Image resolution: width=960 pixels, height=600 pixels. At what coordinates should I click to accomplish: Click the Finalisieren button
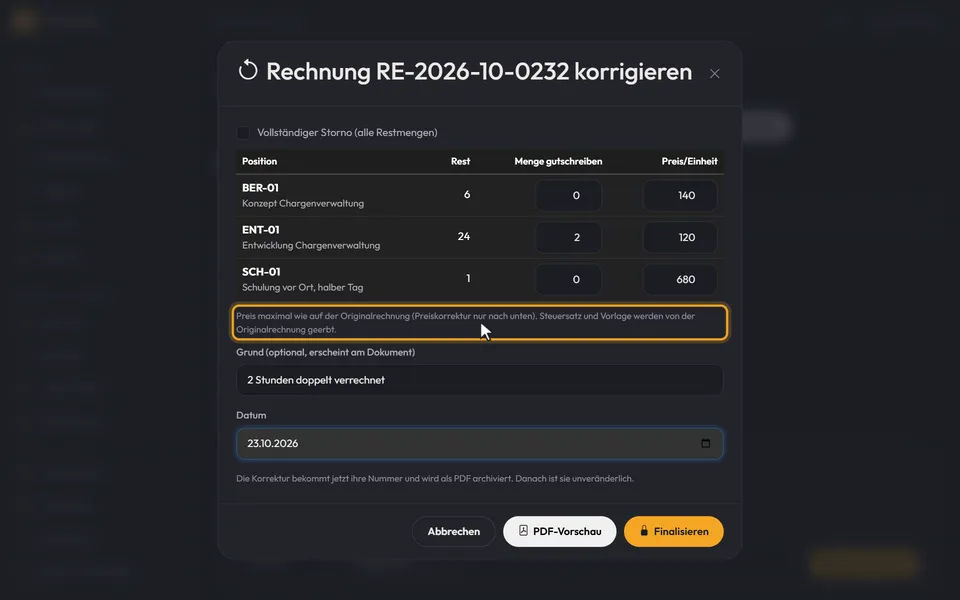[673, 531]
